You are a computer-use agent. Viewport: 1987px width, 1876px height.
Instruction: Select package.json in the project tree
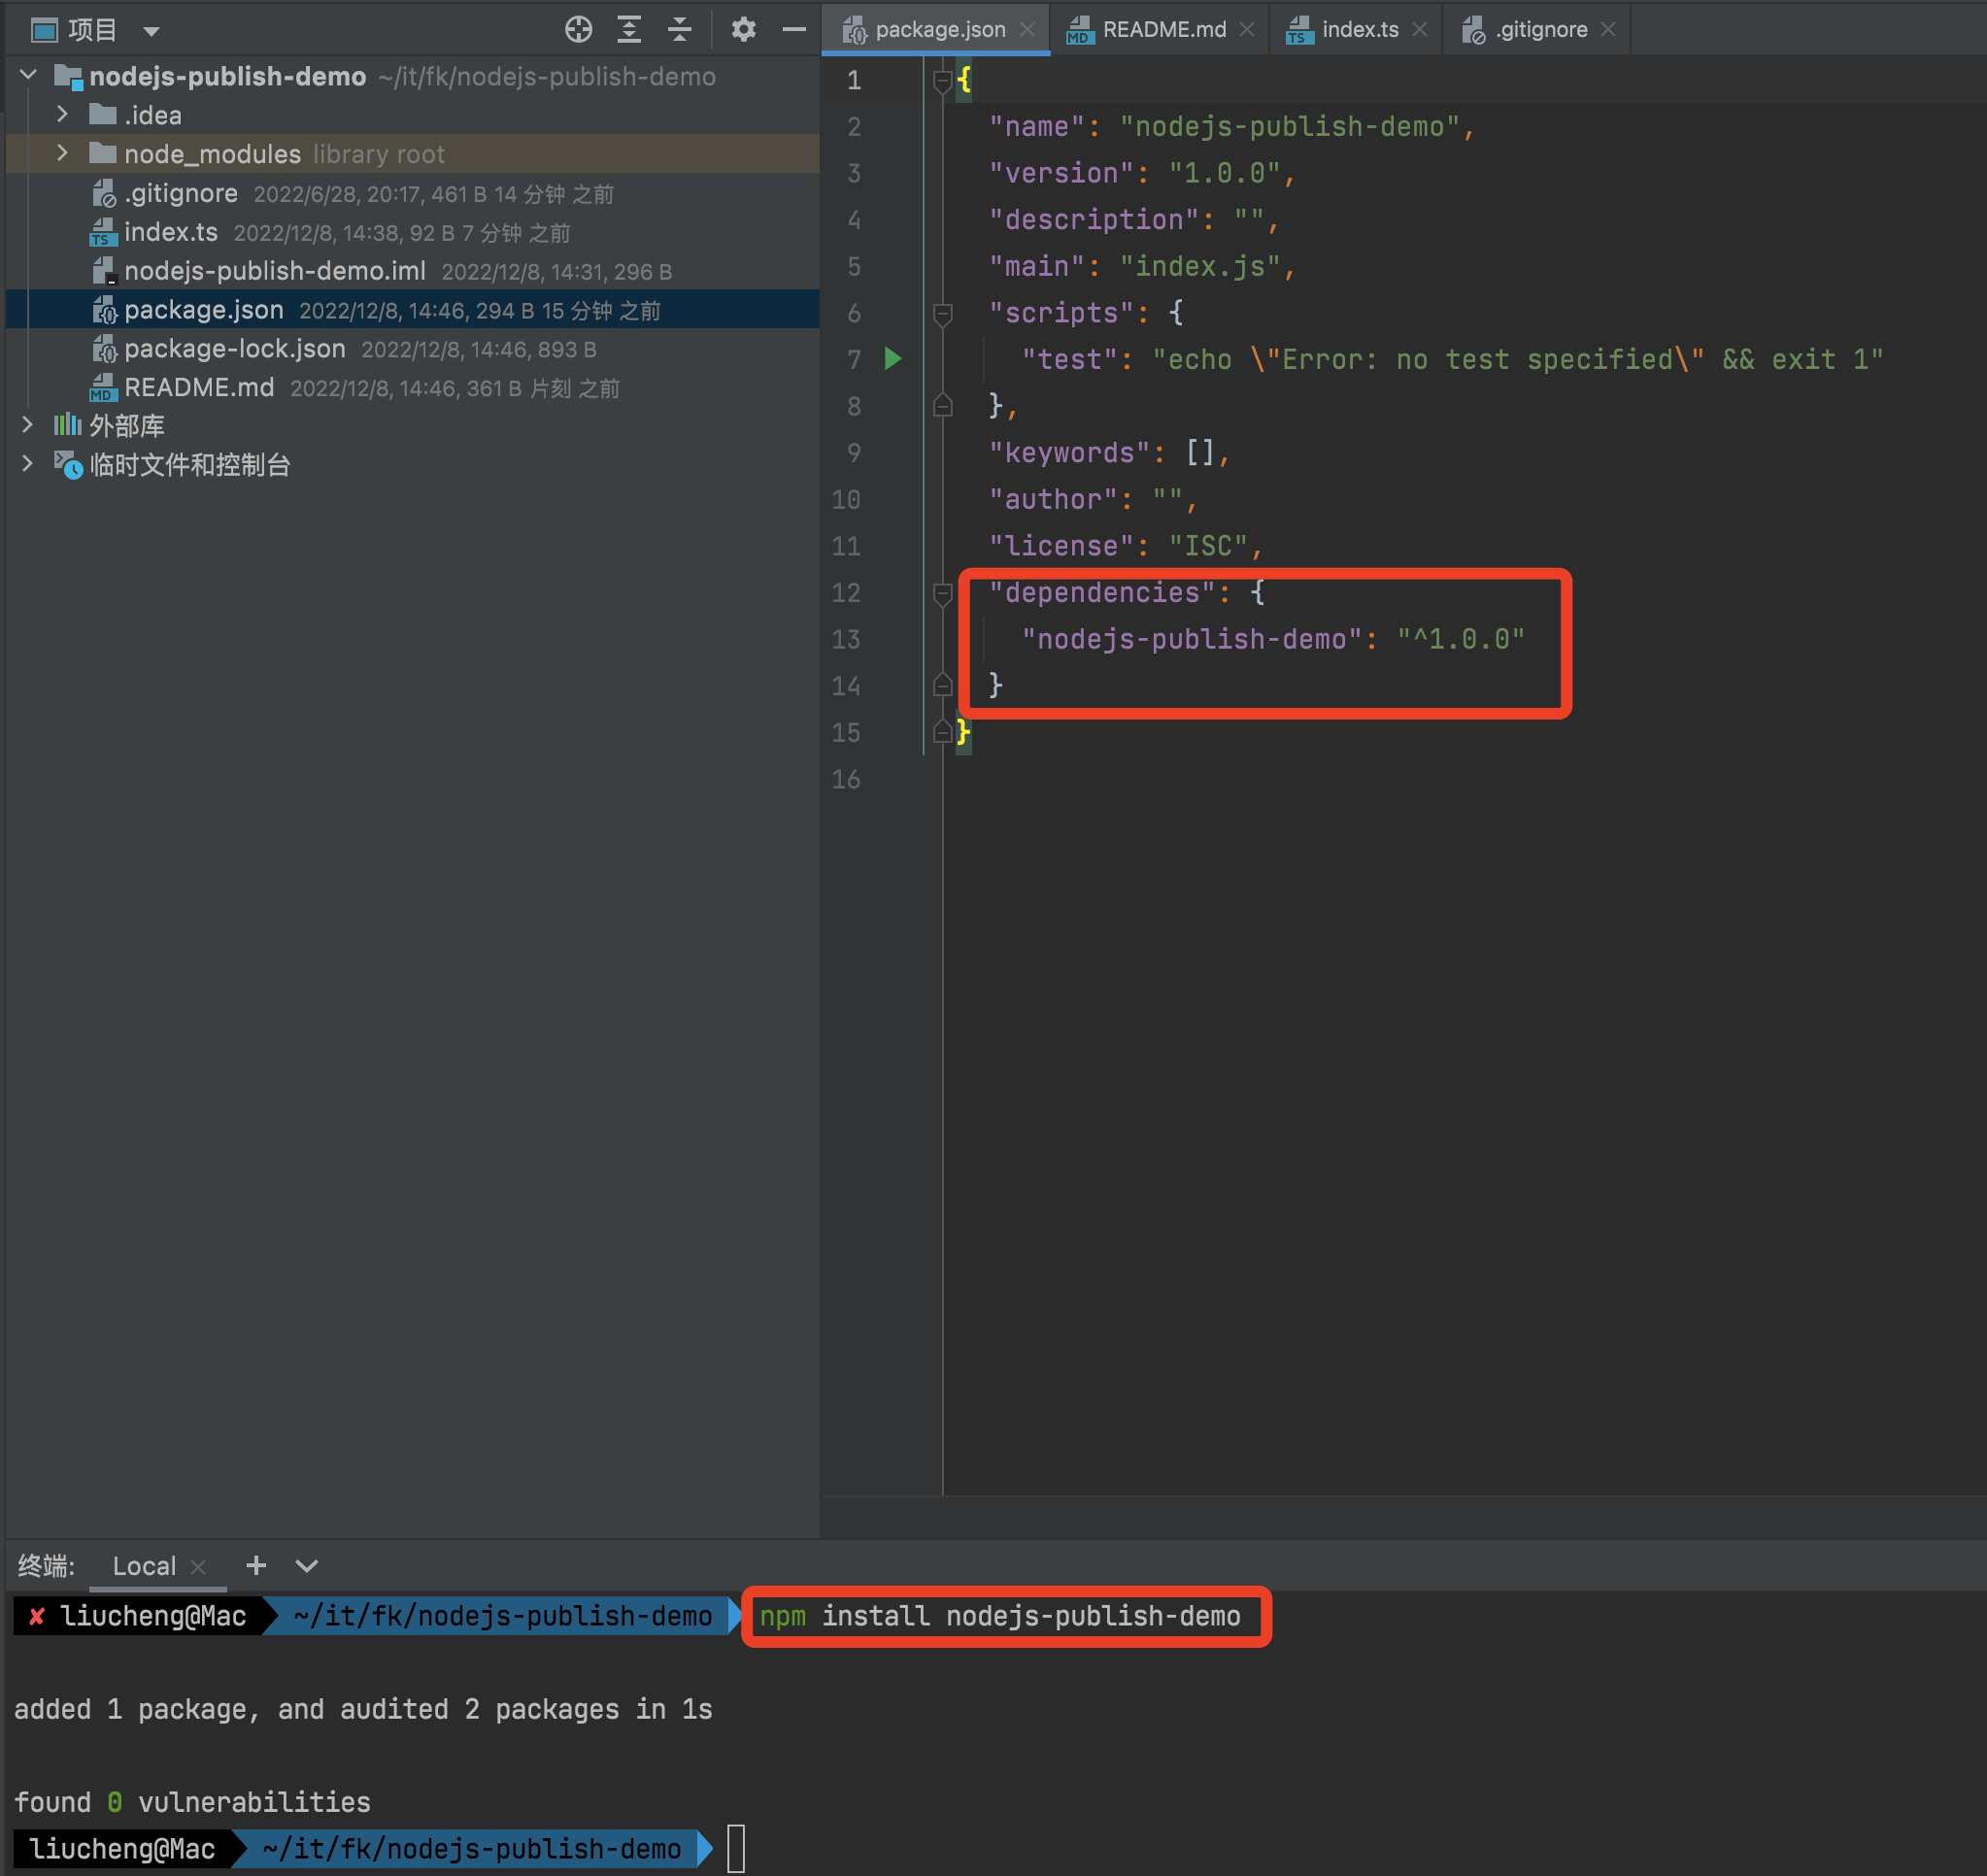click(x=203, y=310)
